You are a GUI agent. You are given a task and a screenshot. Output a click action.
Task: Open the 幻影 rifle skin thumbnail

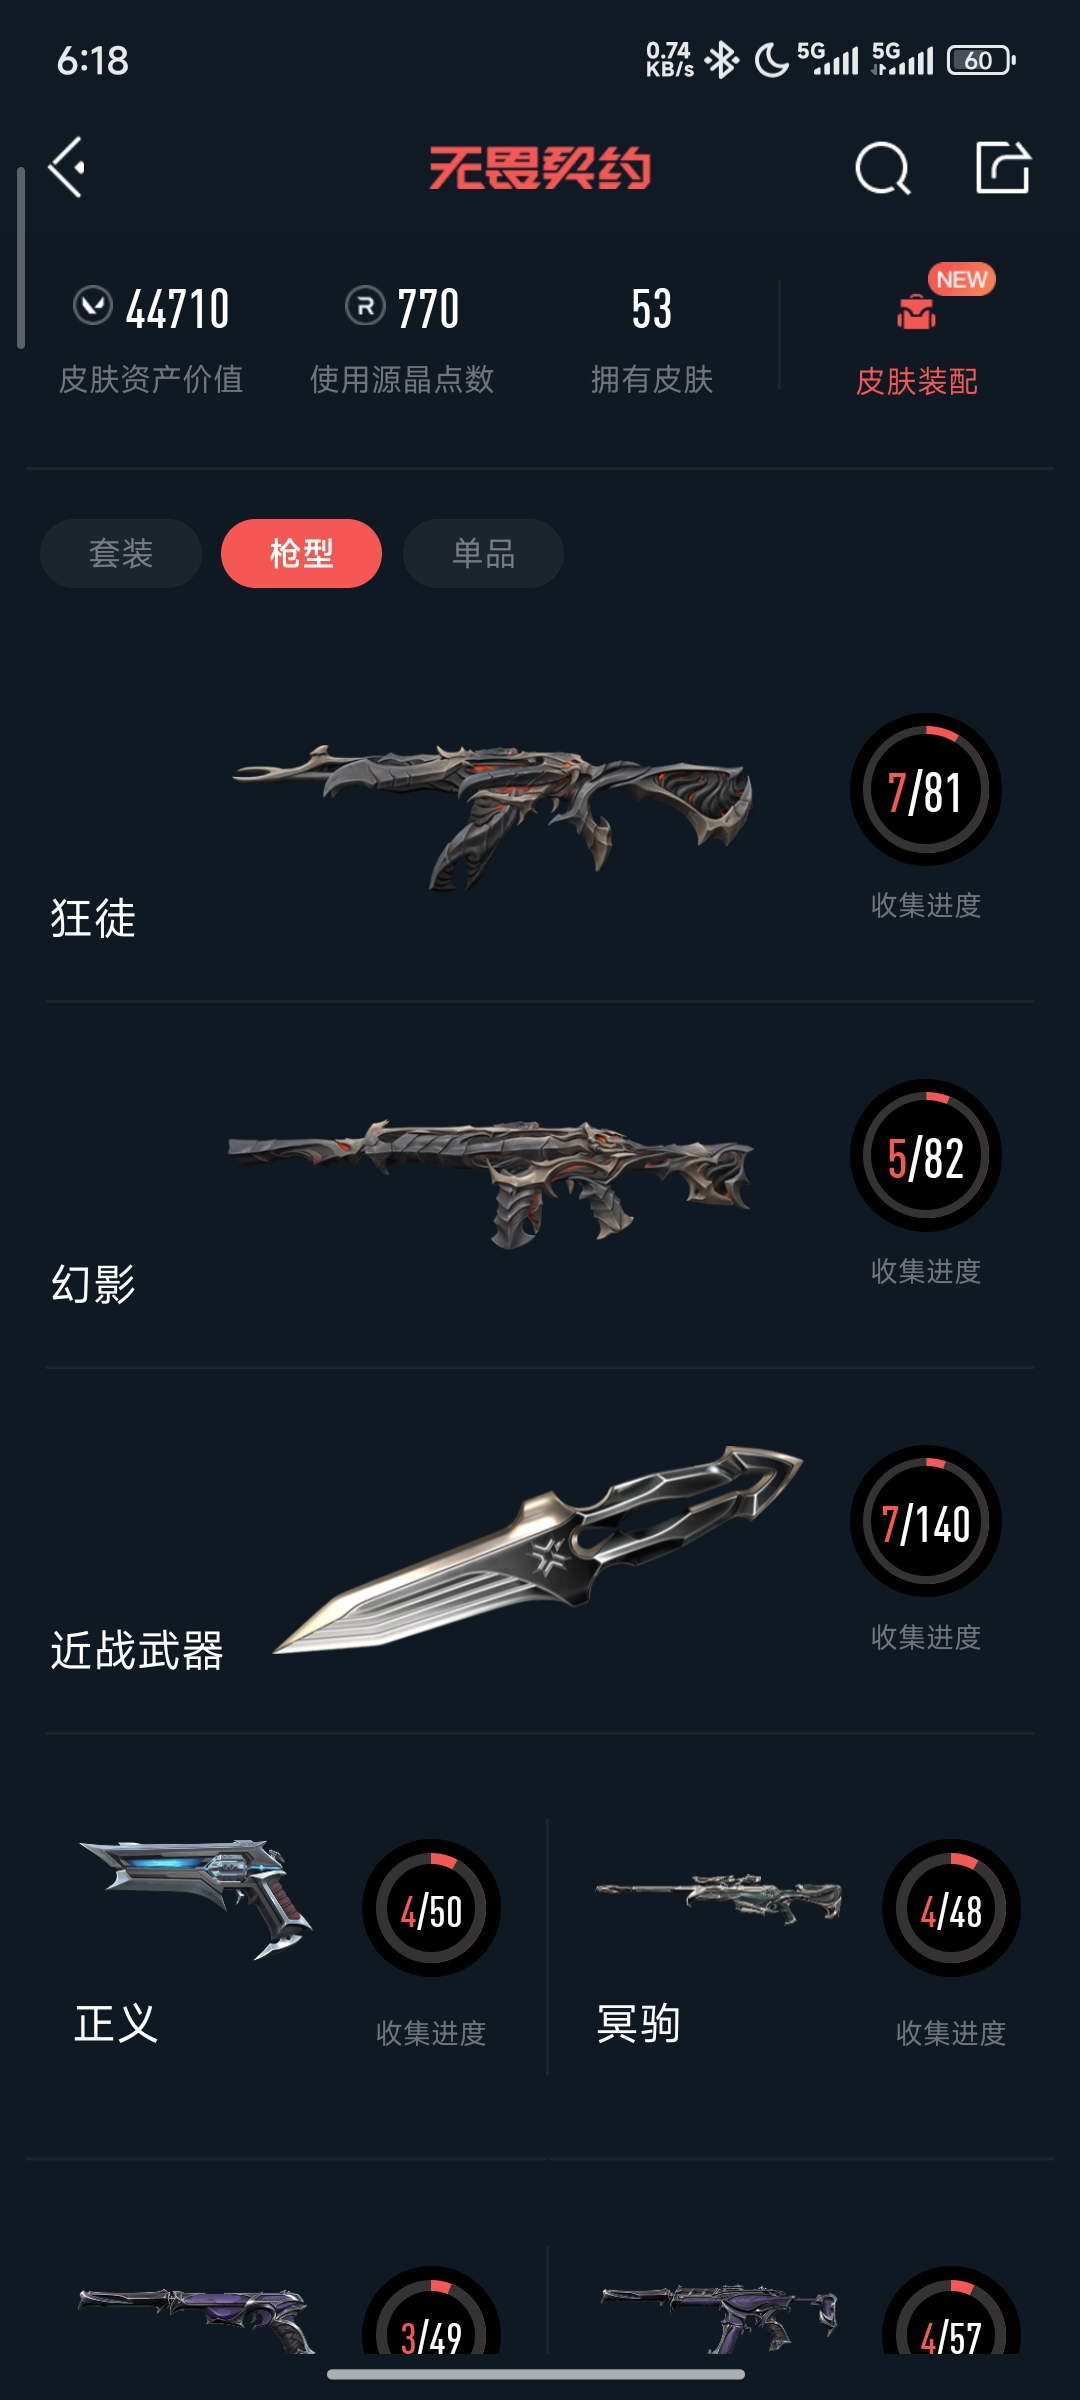[491, 1183]
